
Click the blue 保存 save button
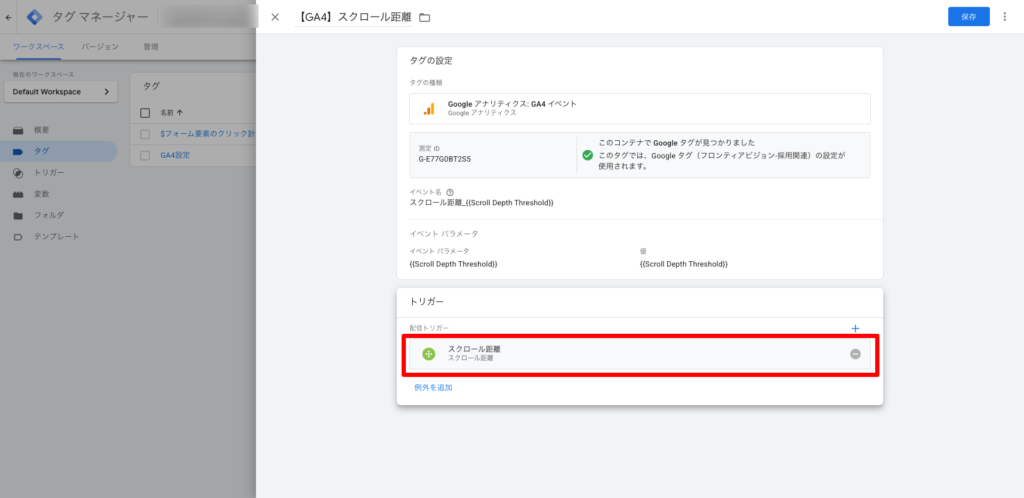(x=968, y=17)
